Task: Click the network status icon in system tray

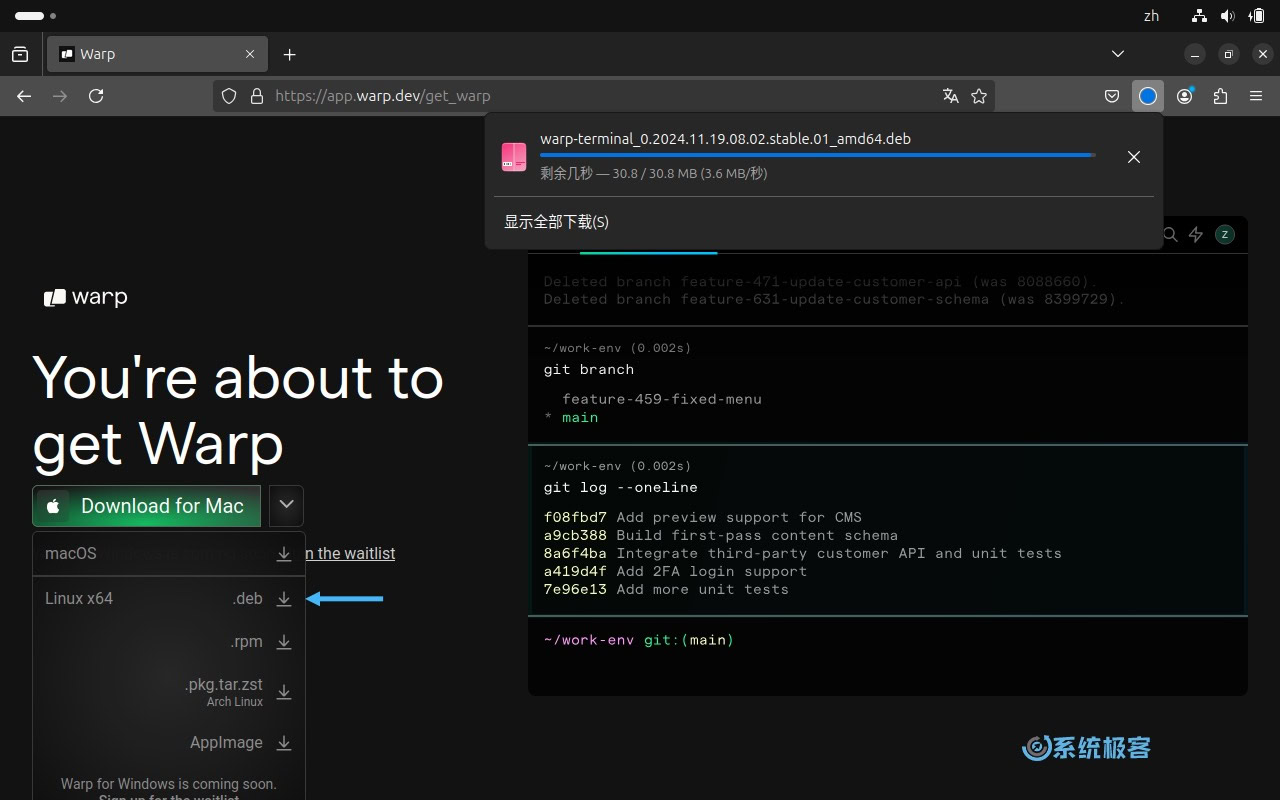Action: coord(1200,16)
